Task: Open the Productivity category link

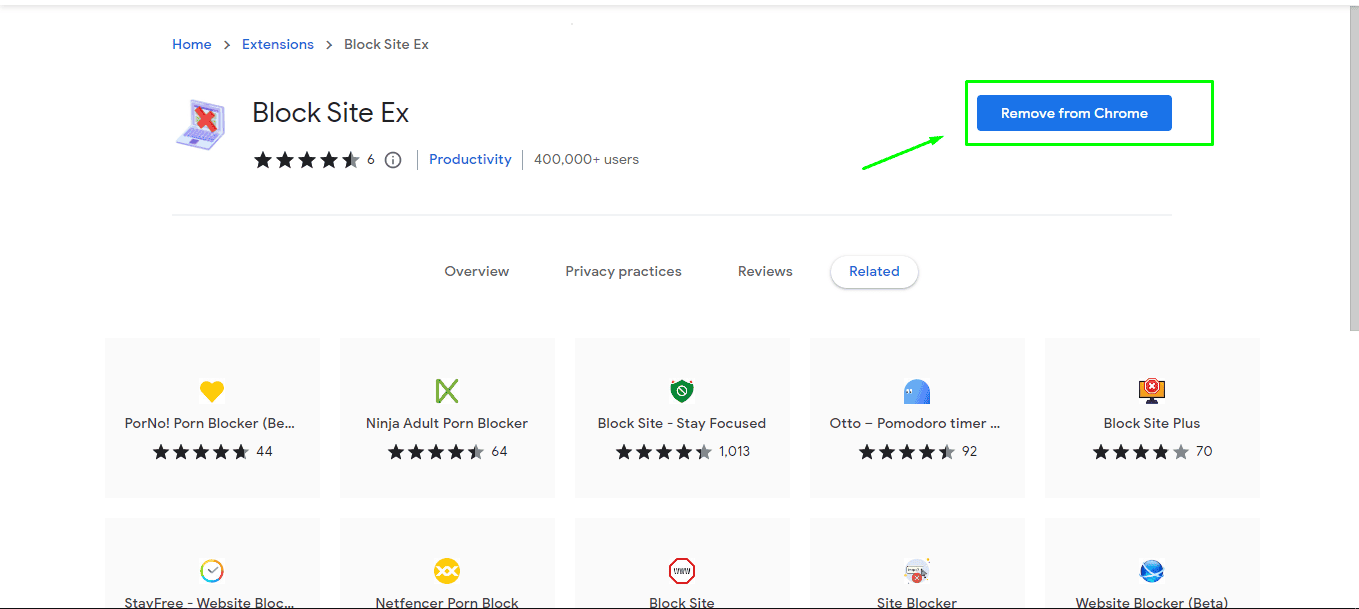Action: 470,159
